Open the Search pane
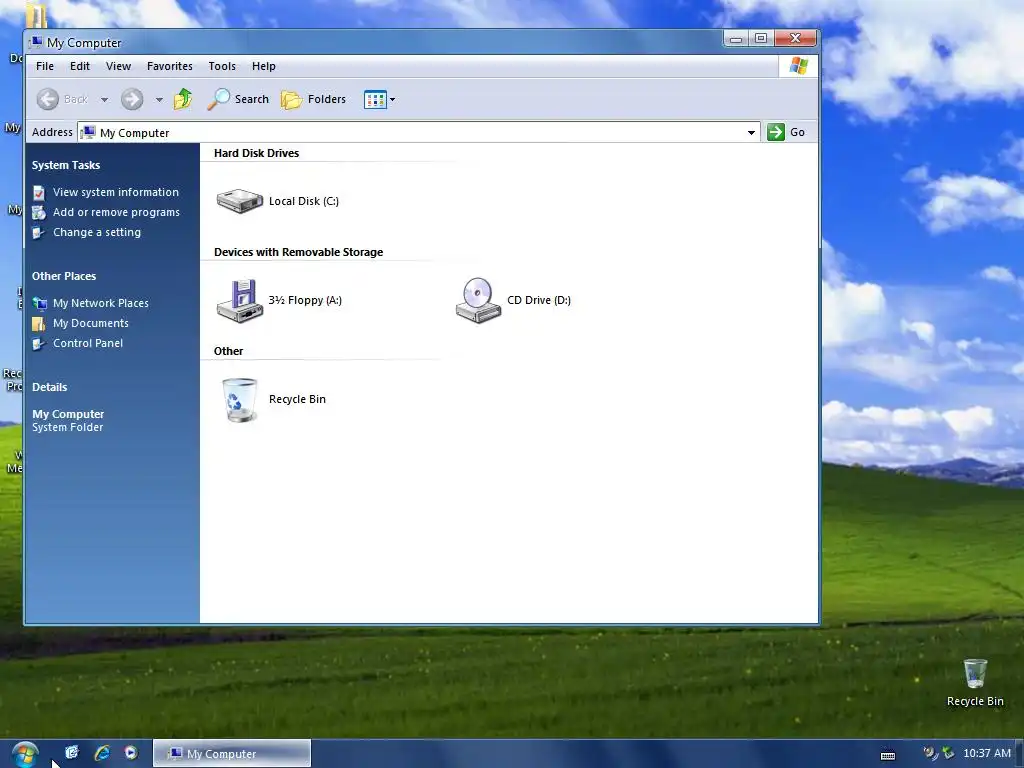Screen dimensions: 1024x768 (238, 99)
